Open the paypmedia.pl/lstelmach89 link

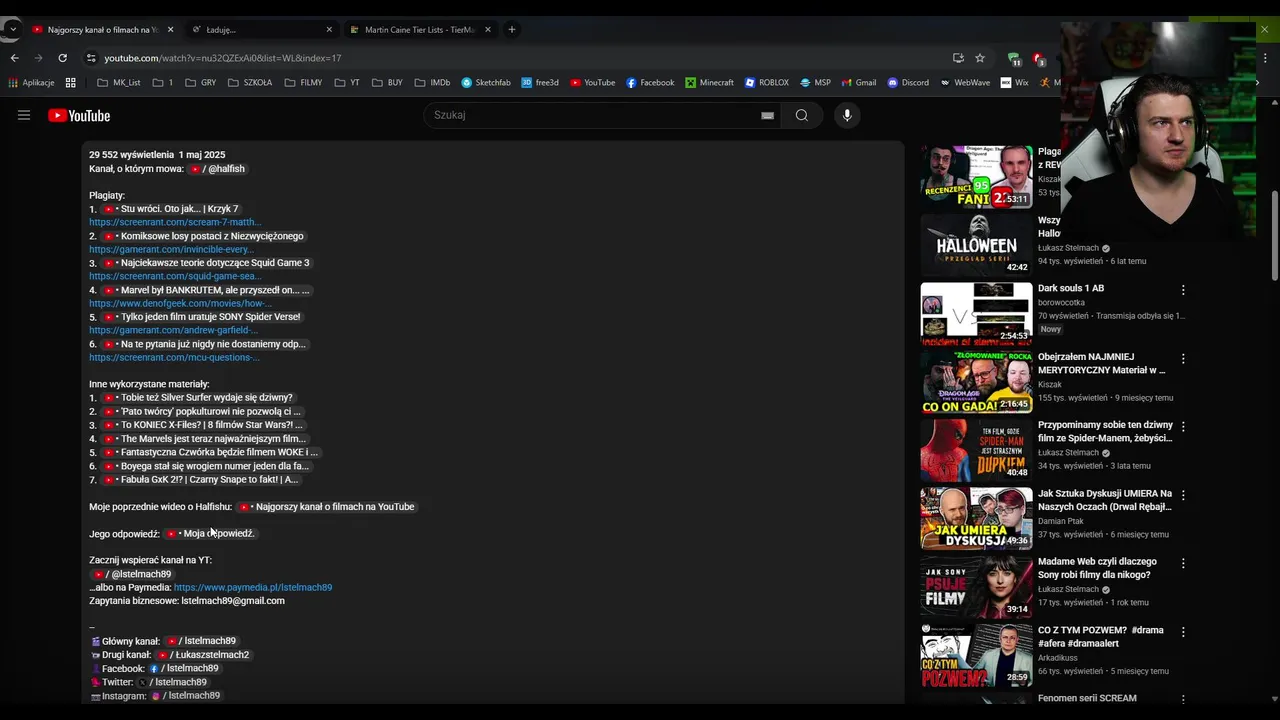253,588
